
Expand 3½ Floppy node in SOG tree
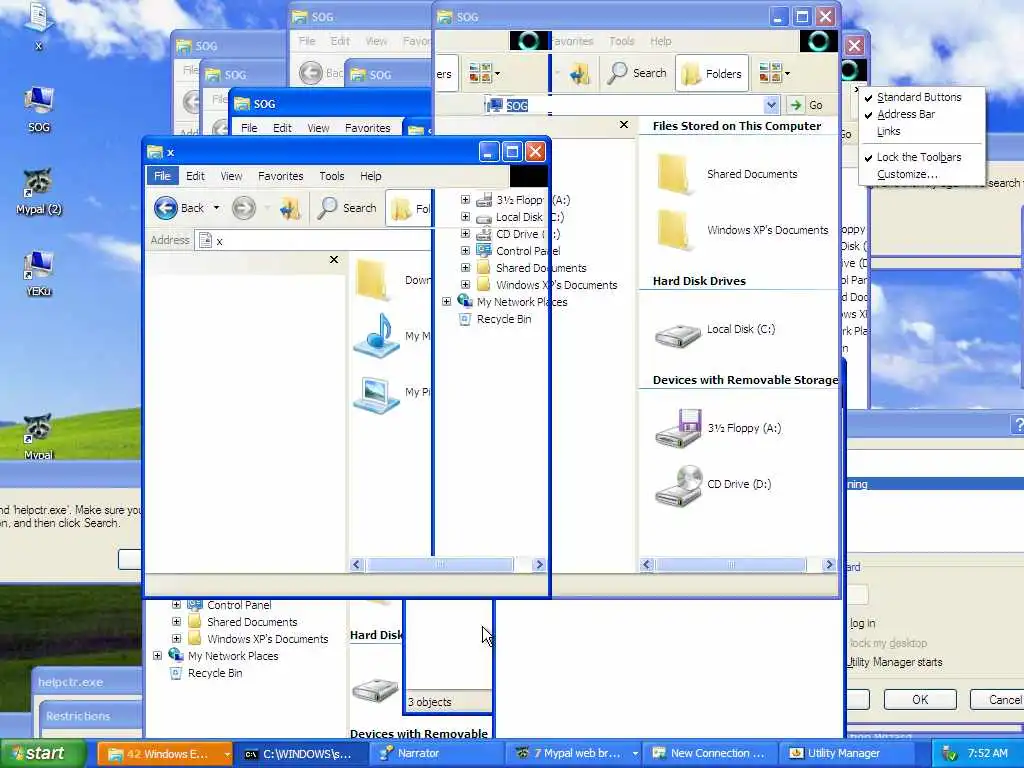tap(465, 200)
